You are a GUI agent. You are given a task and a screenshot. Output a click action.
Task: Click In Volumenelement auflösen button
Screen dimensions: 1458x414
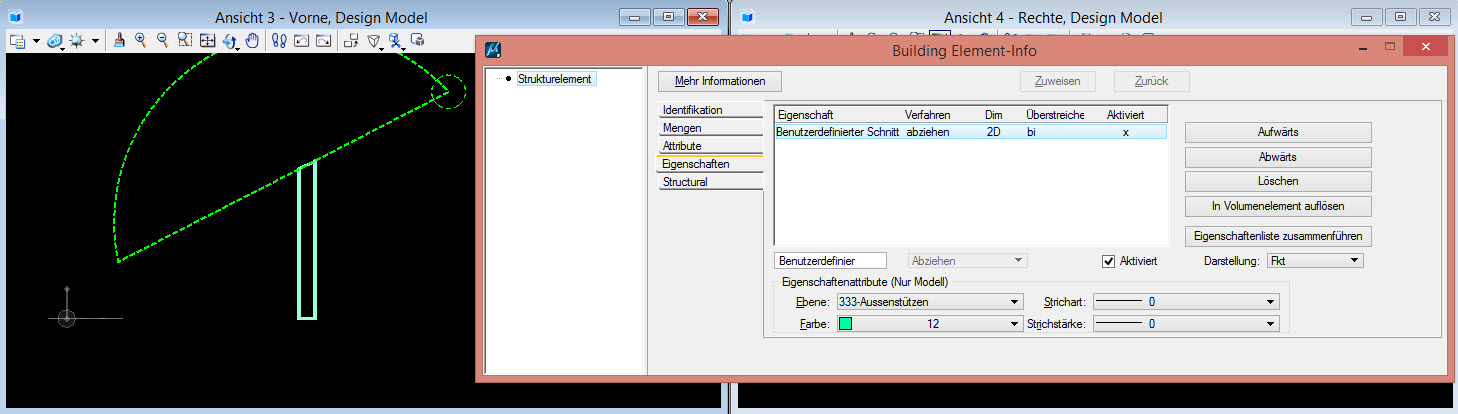click(1278, 206)
